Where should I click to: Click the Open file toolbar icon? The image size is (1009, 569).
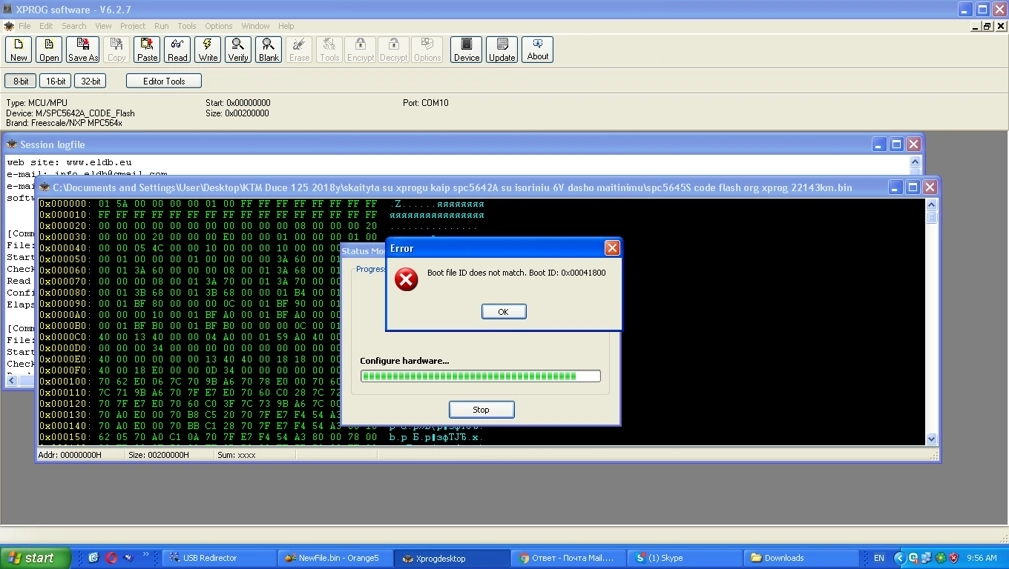point(49,50)
